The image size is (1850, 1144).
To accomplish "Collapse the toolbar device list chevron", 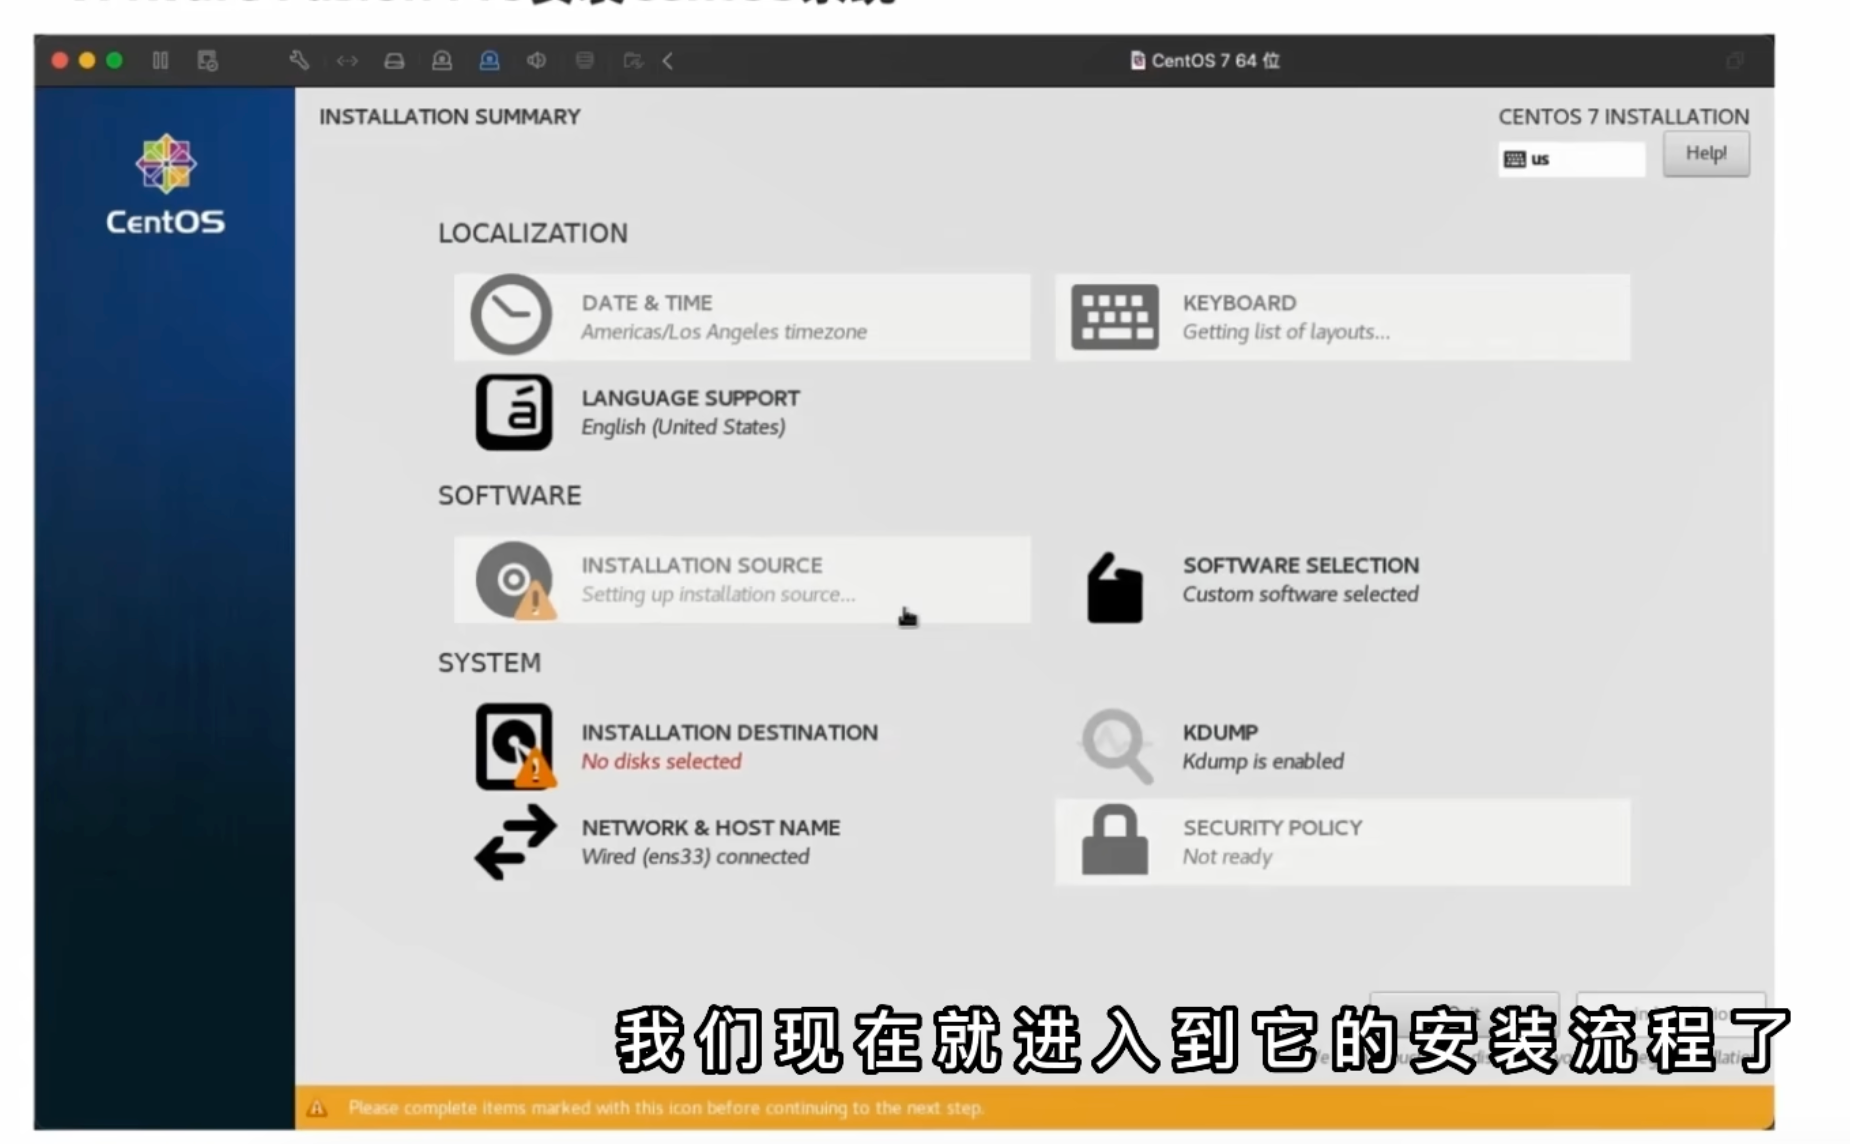I will [x=668, y=61].
